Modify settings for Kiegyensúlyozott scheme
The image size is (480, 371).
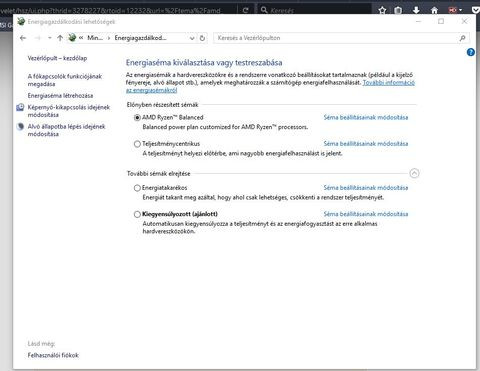coord(366,214)
